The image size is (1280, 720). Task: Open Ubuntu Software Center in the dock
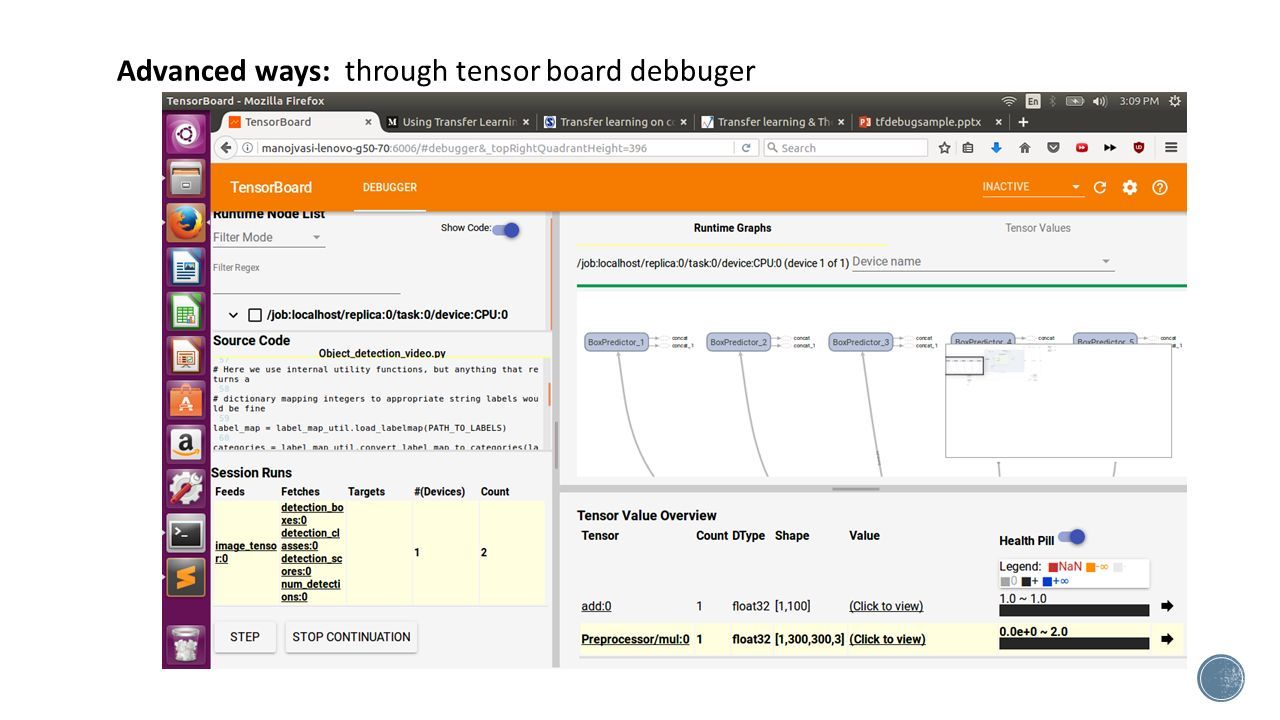pos(186,400)
